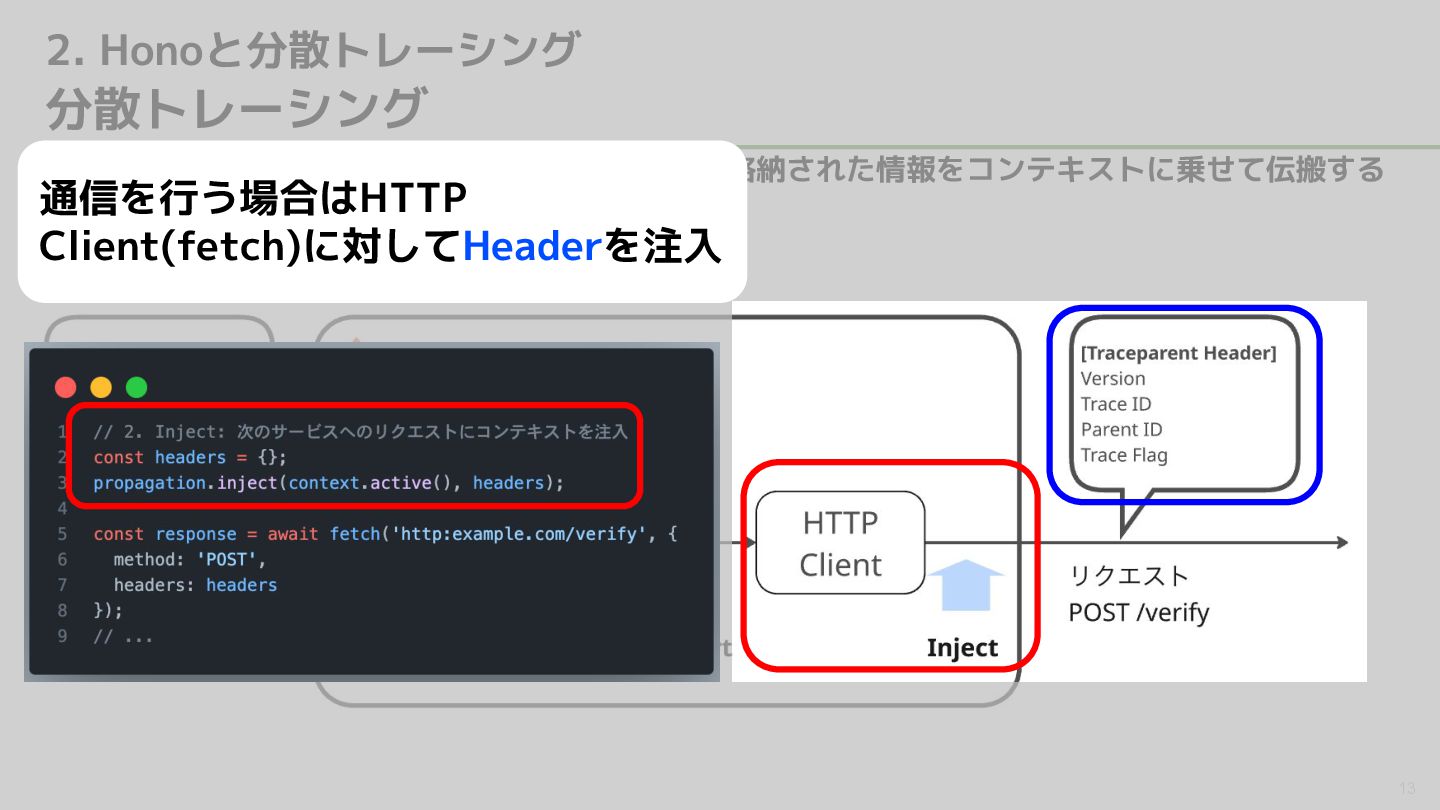Click the HTTP Client box in diagram
Screen dimensions: 1440x810
click(x=840, y=543)
